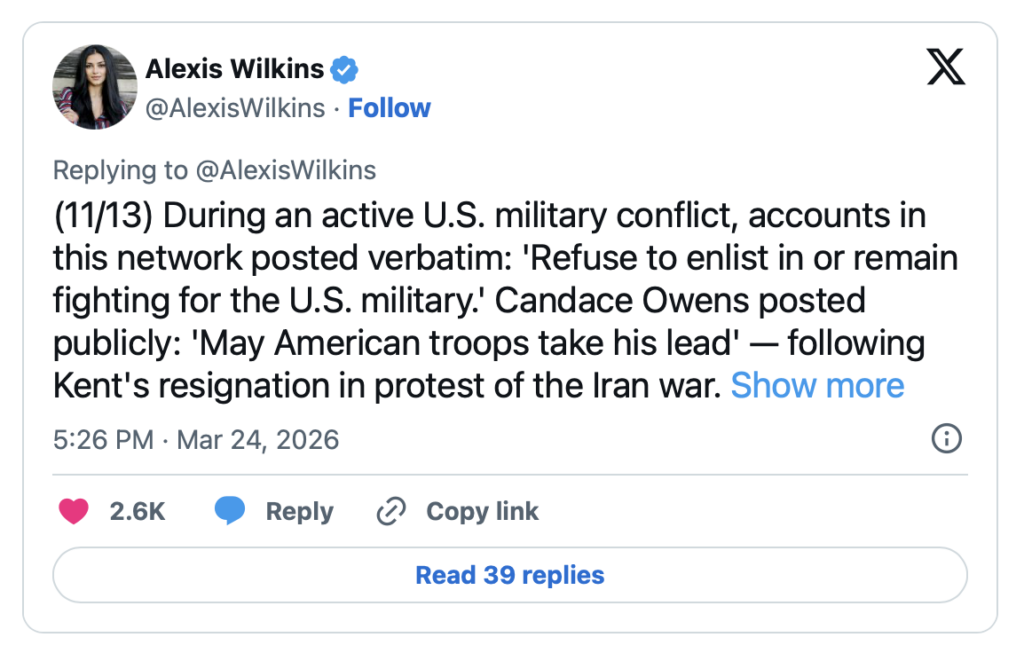Screen dimensions: 1024x653
Task: Open the tweet info circle icon
Action: pyautogui.click(x=946, y=438)
